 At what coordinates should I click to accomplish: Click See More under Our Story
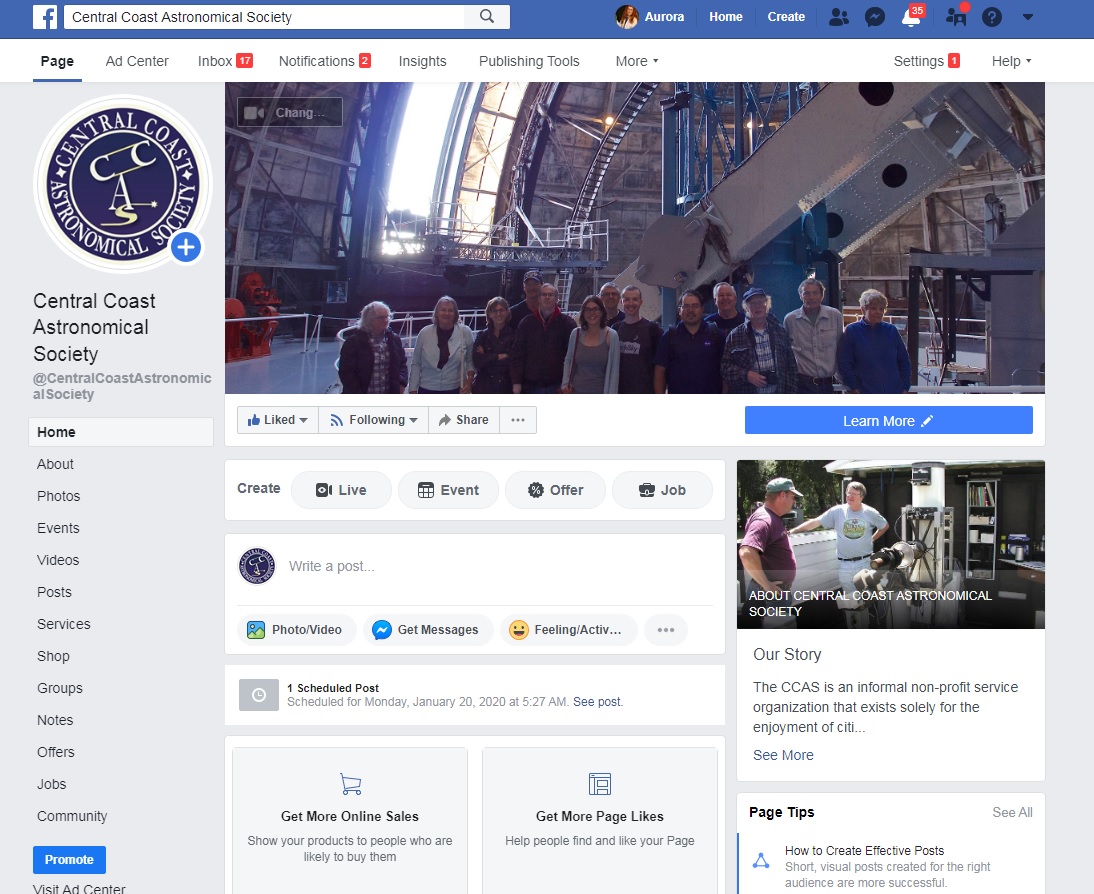pos(783,755)
